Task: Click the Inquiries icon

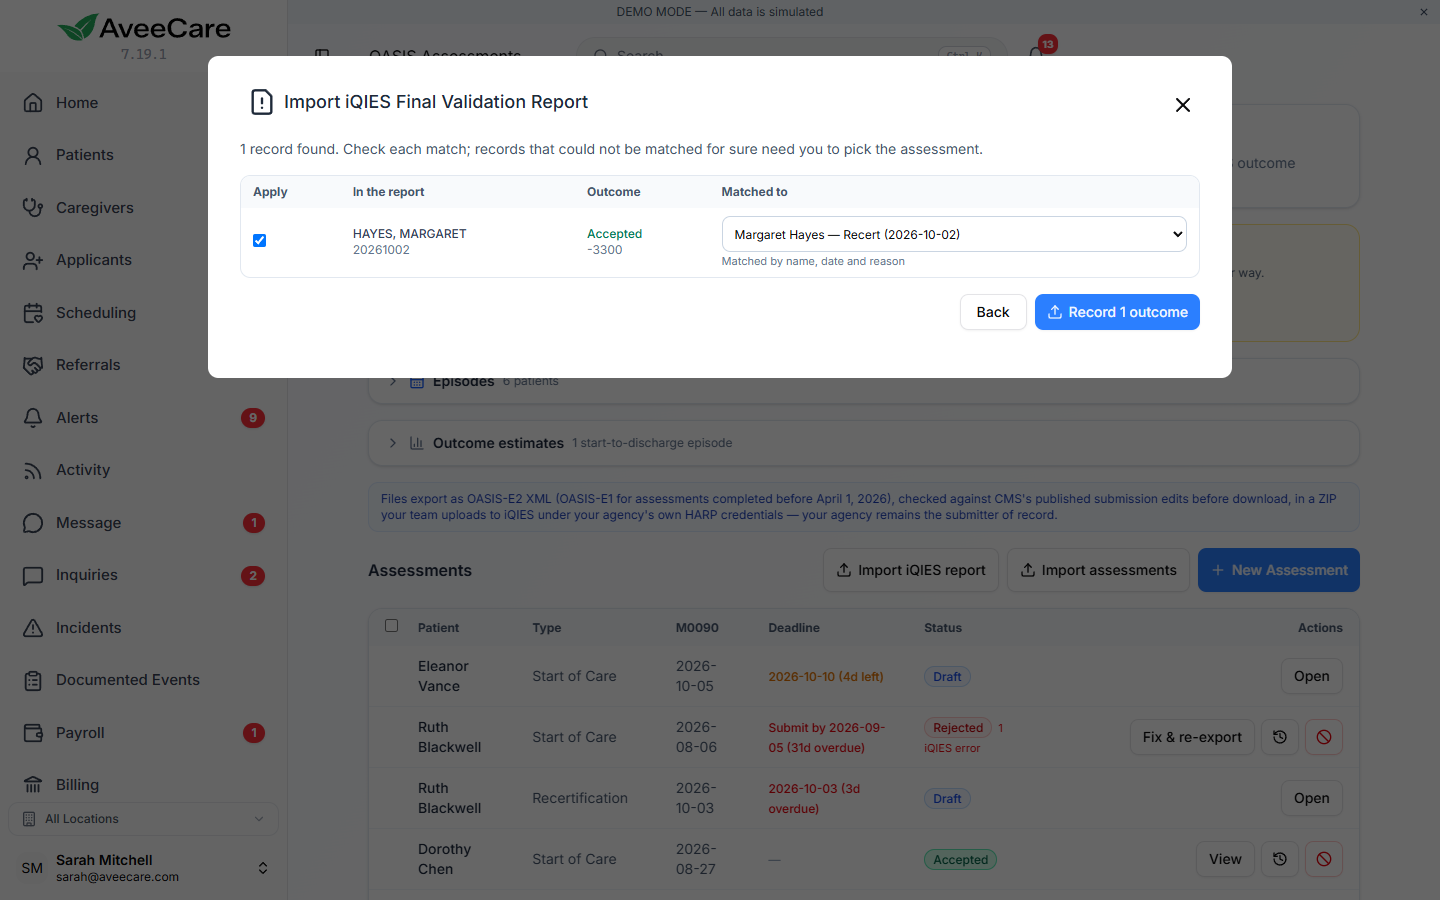Action: point(33,575)
